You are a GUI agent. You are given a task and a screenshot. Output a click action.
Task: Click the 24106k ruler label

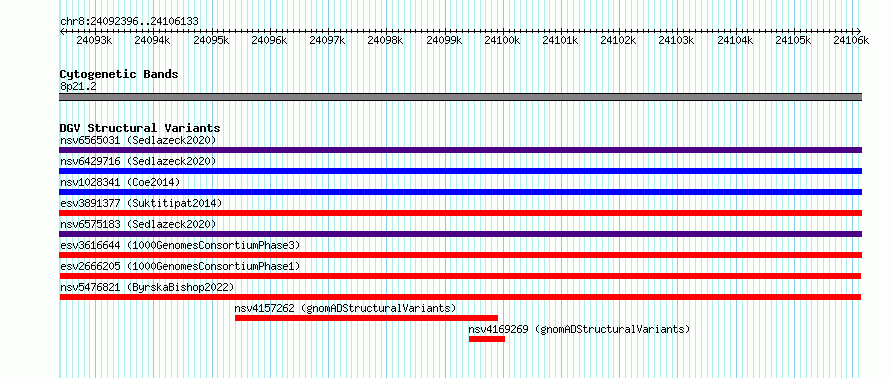[x=851, y=40]
